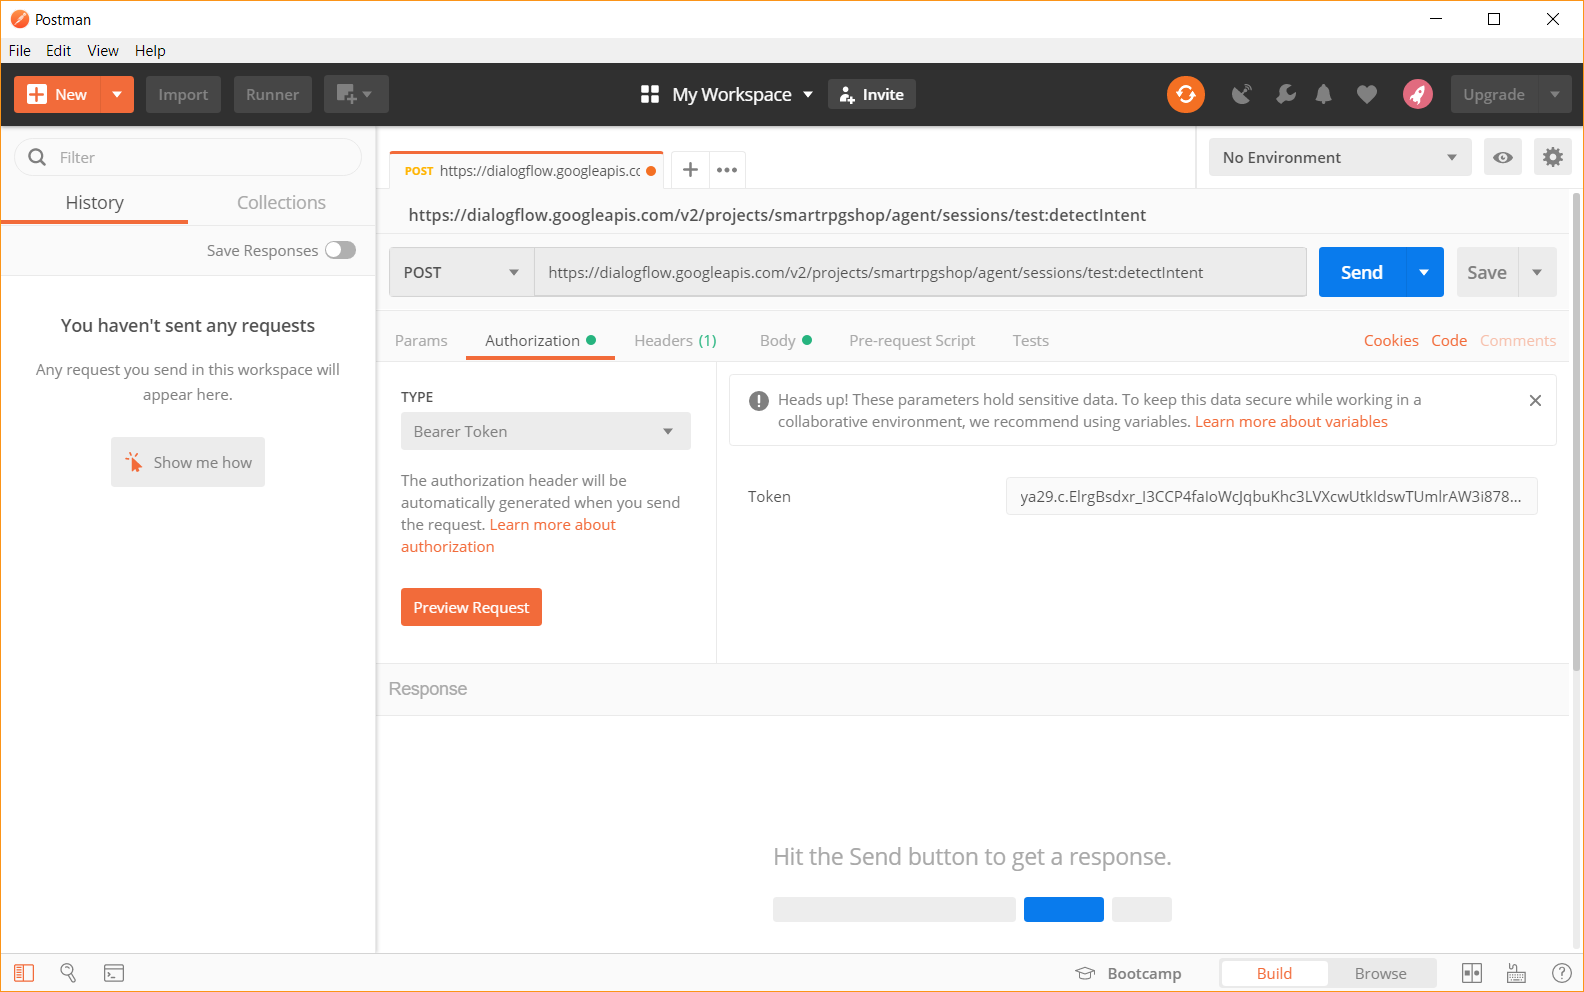Click the sync status icon
The width and height of the screenshot is (1584, 992).
tap(1185, 94)
